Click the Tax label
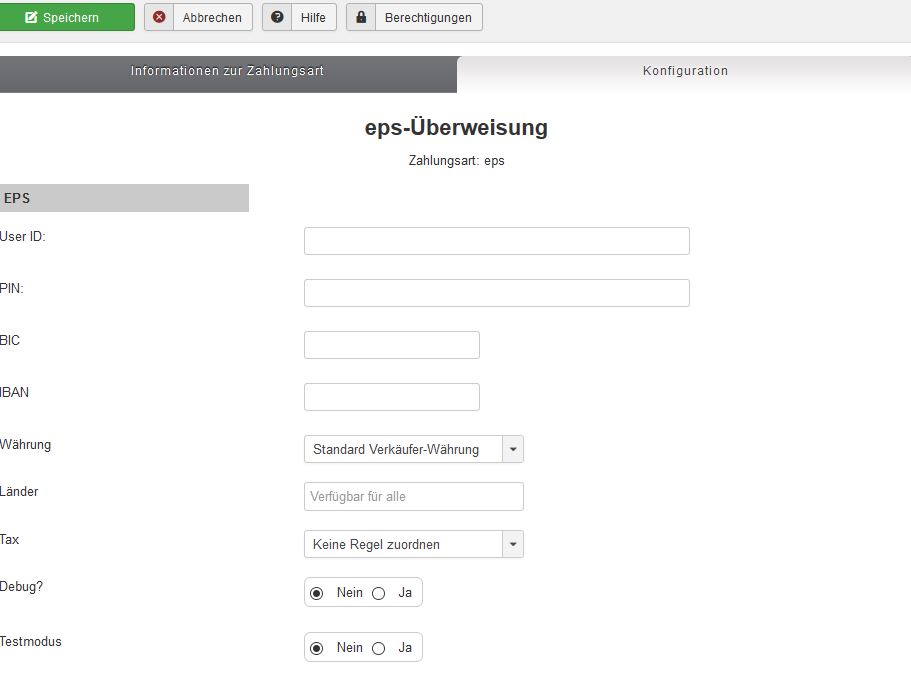The width and height of the screenshot is (911, 677). tap(9, 539)
